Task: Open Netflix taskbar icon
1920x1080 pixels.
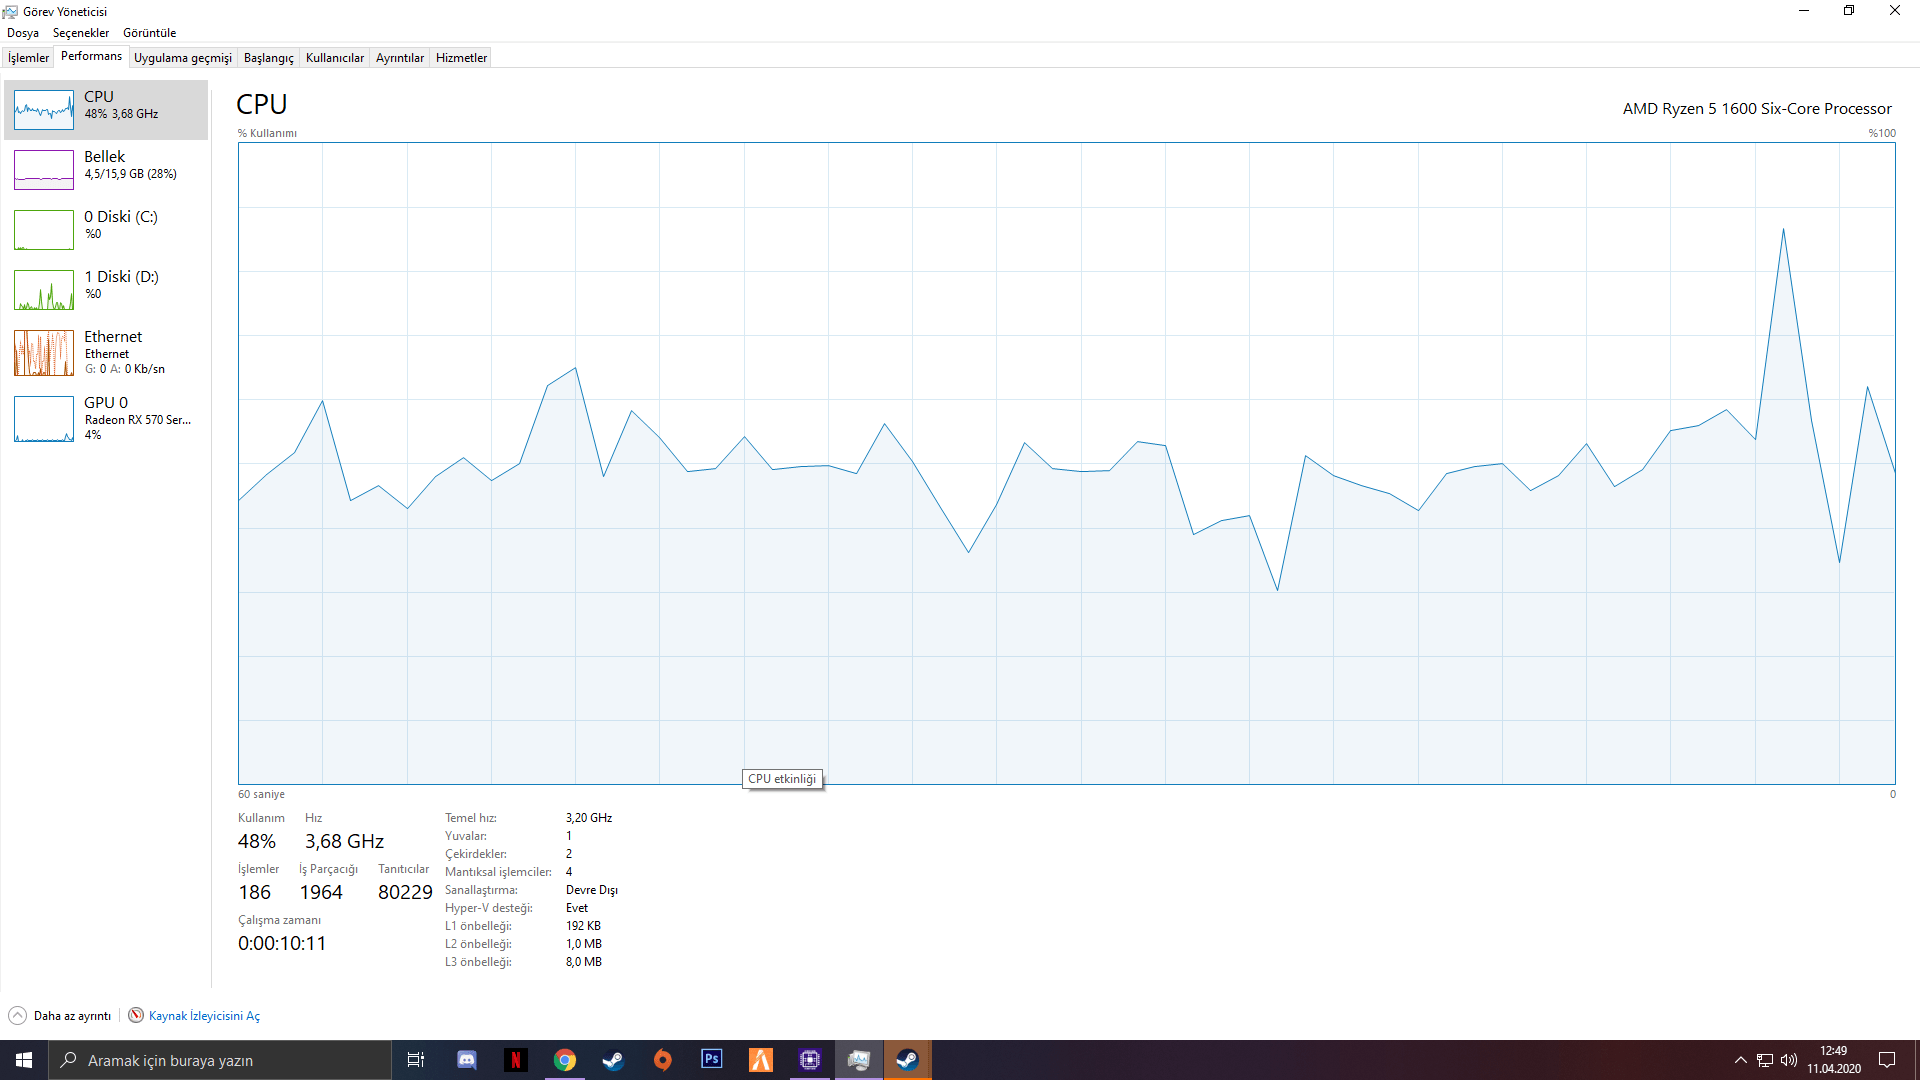Action: [516, 1060]
